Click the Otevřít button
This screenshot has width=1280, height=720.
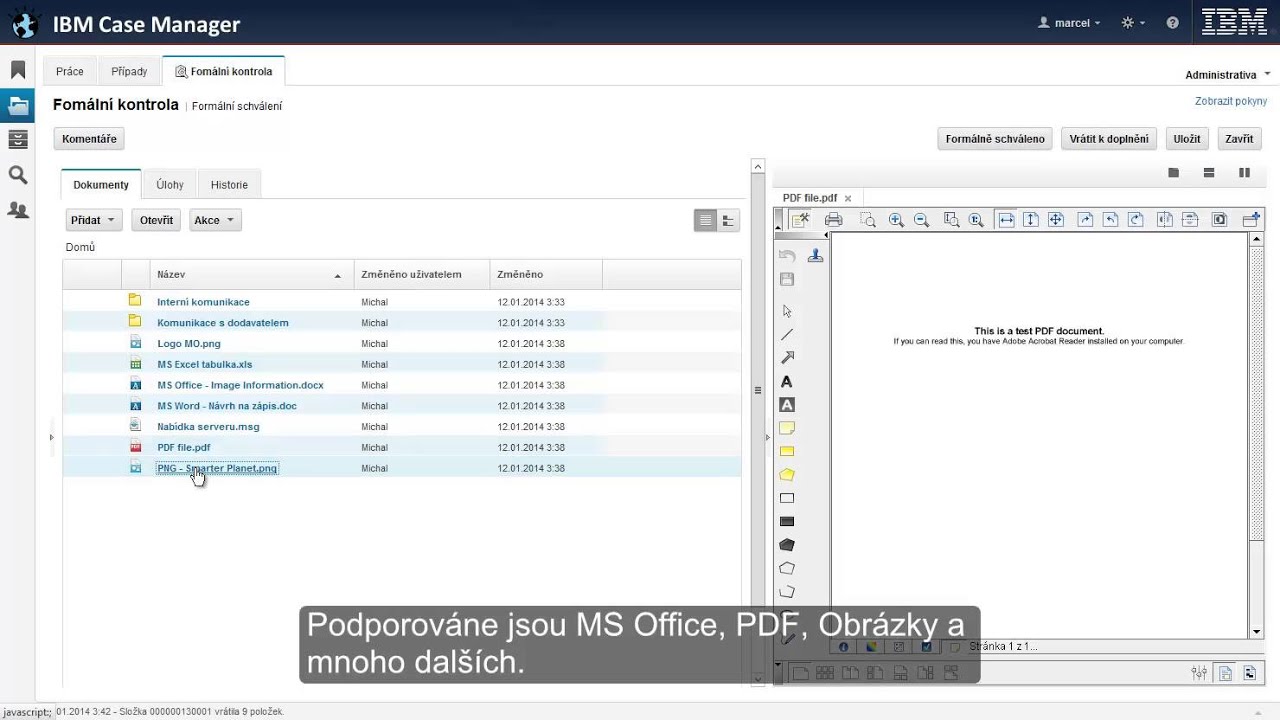pyautogui.click(x=156, y=220)
